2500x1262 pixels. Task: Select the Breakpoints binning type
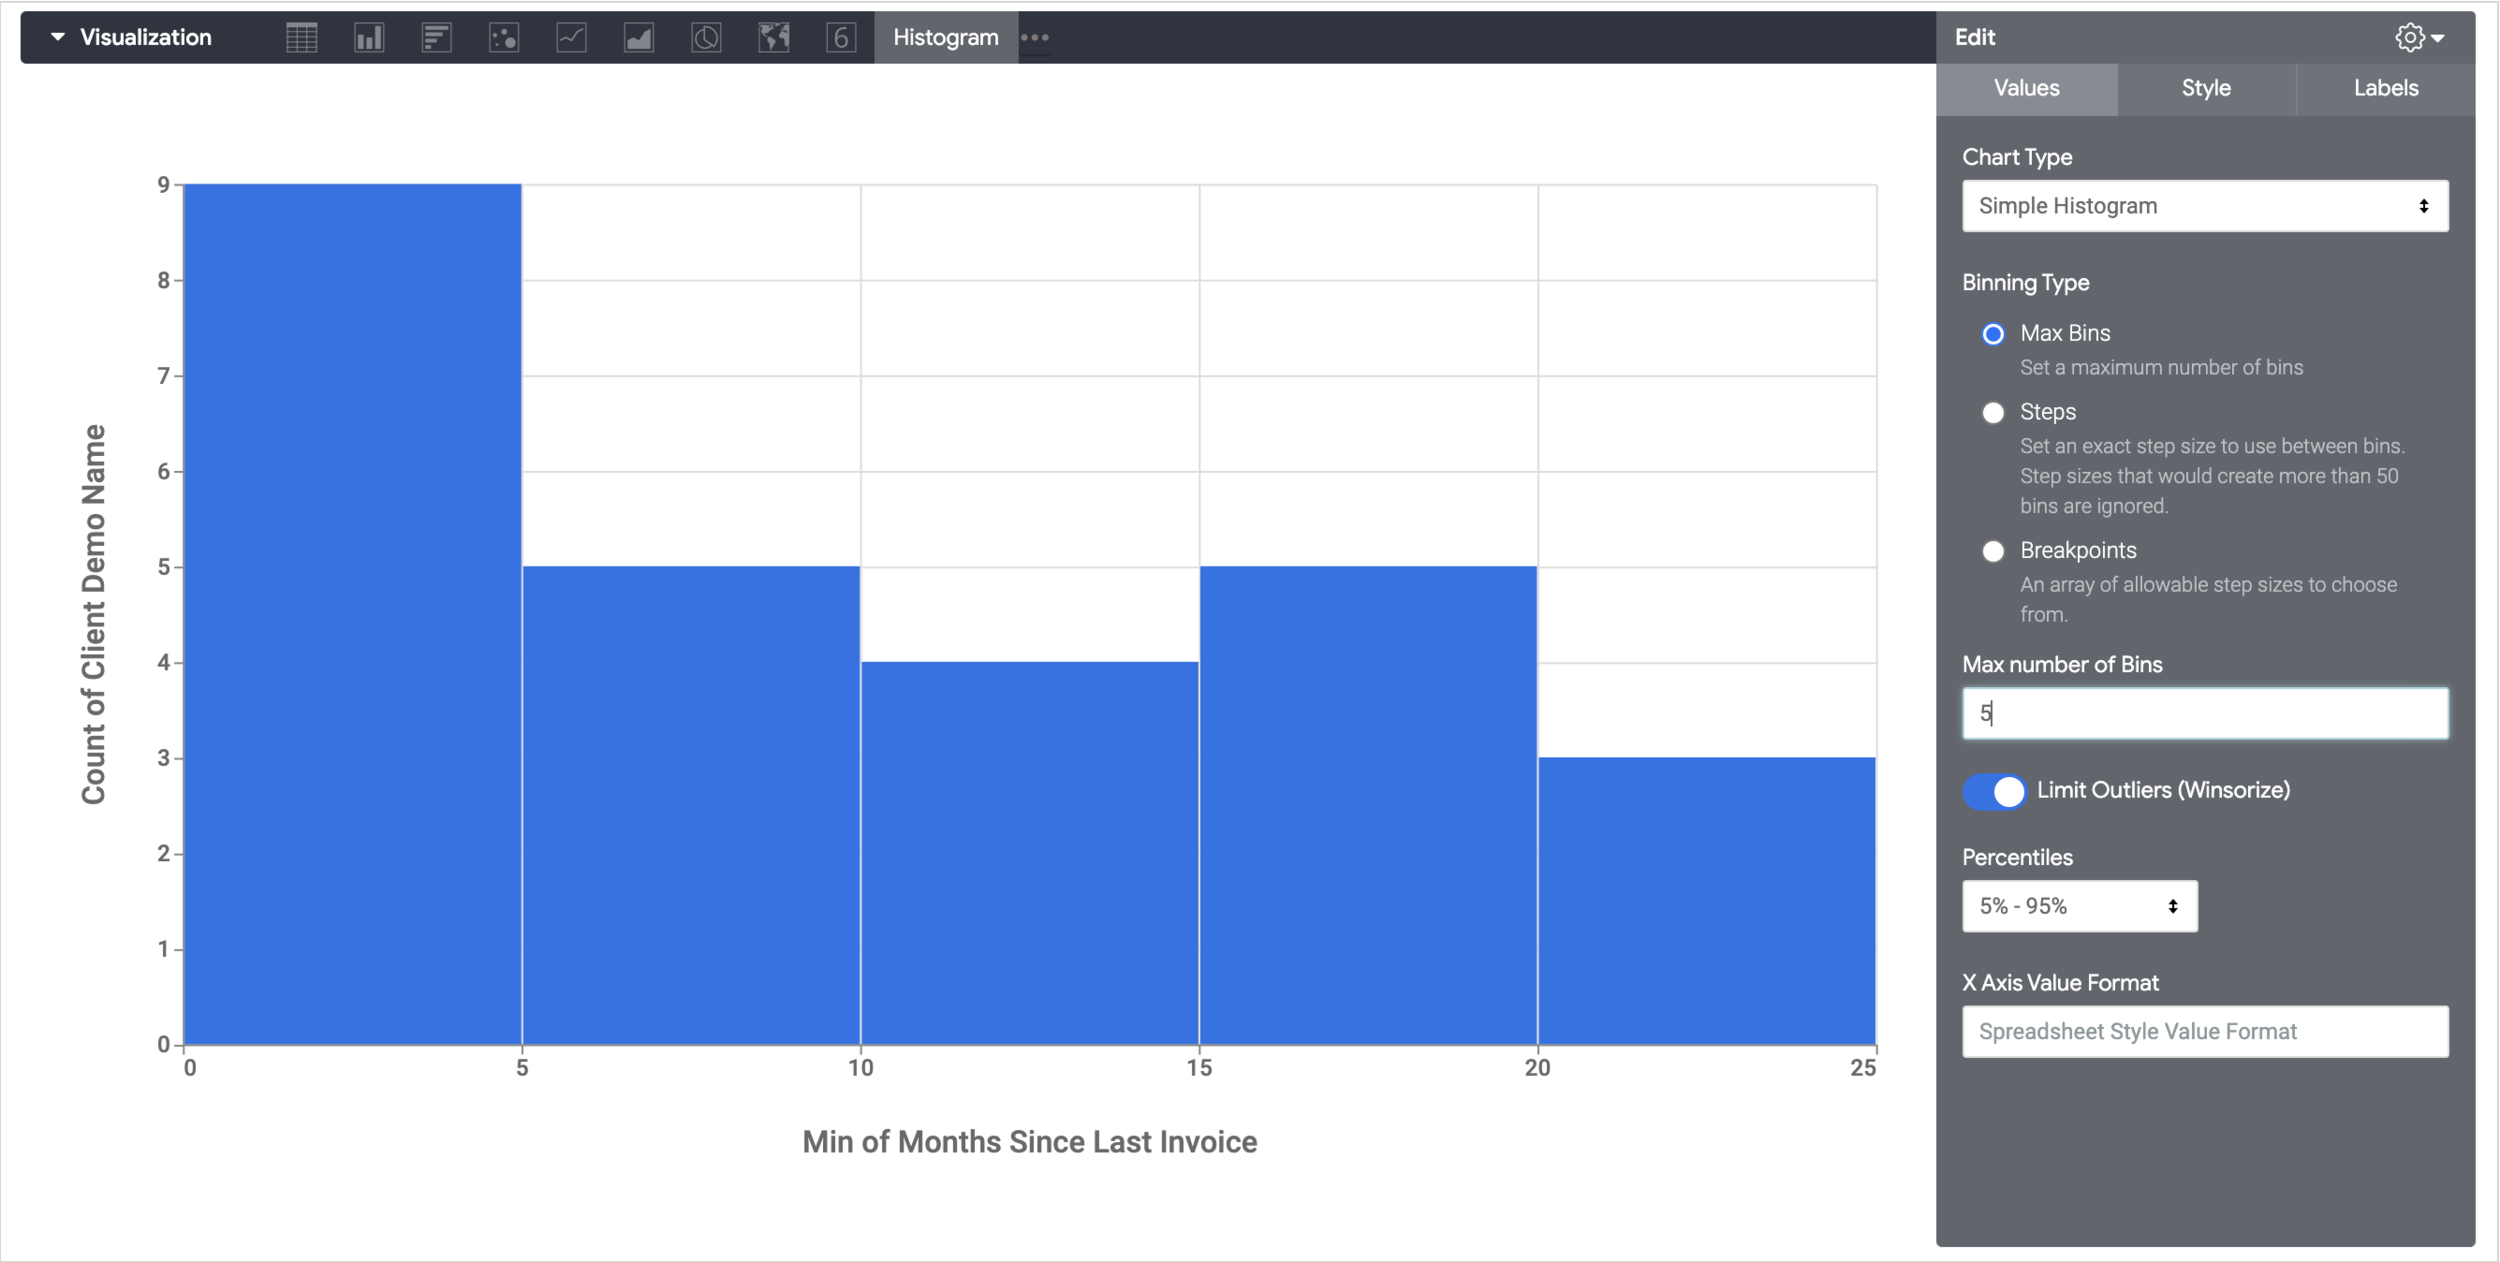point(1993,551)
